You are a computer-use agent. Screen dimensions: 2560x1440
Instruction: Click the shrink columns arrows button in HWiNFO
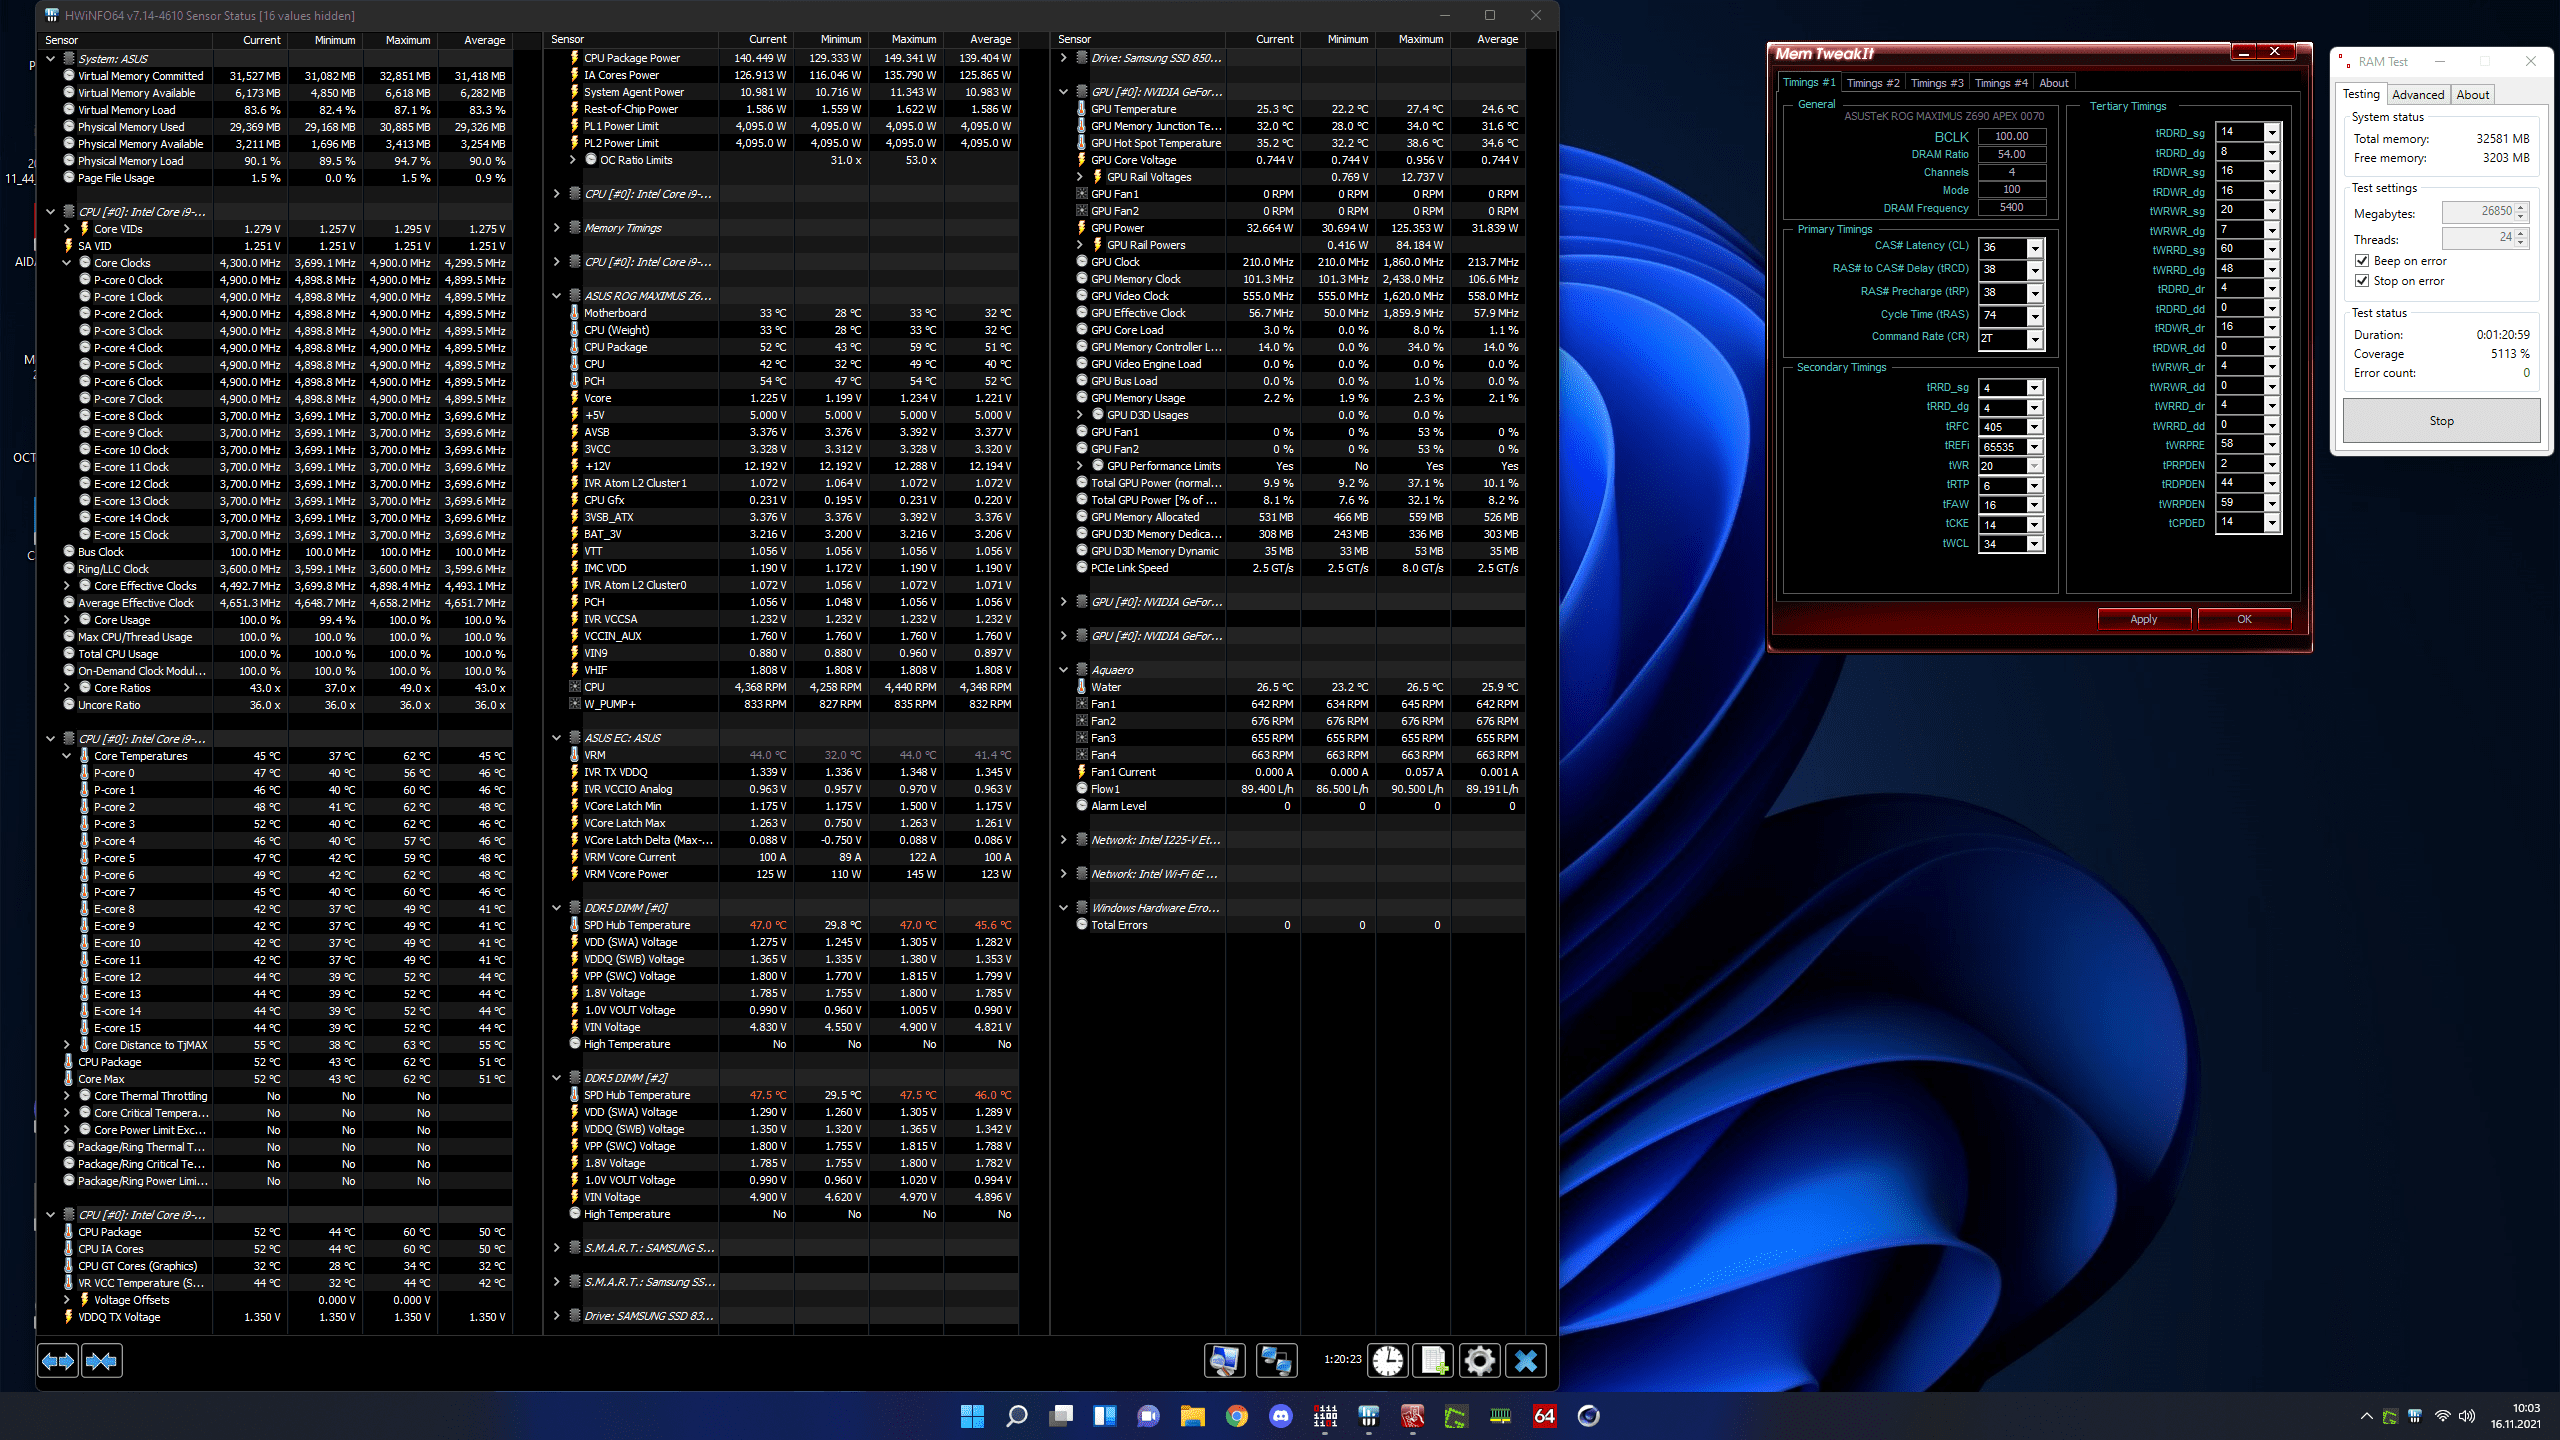click(x=101, y=1360)
